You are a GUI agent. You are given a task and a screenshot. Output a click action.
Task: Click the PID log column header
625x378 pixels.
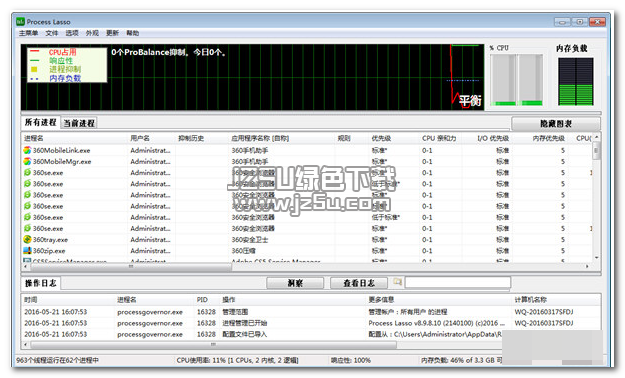point(202,300)
